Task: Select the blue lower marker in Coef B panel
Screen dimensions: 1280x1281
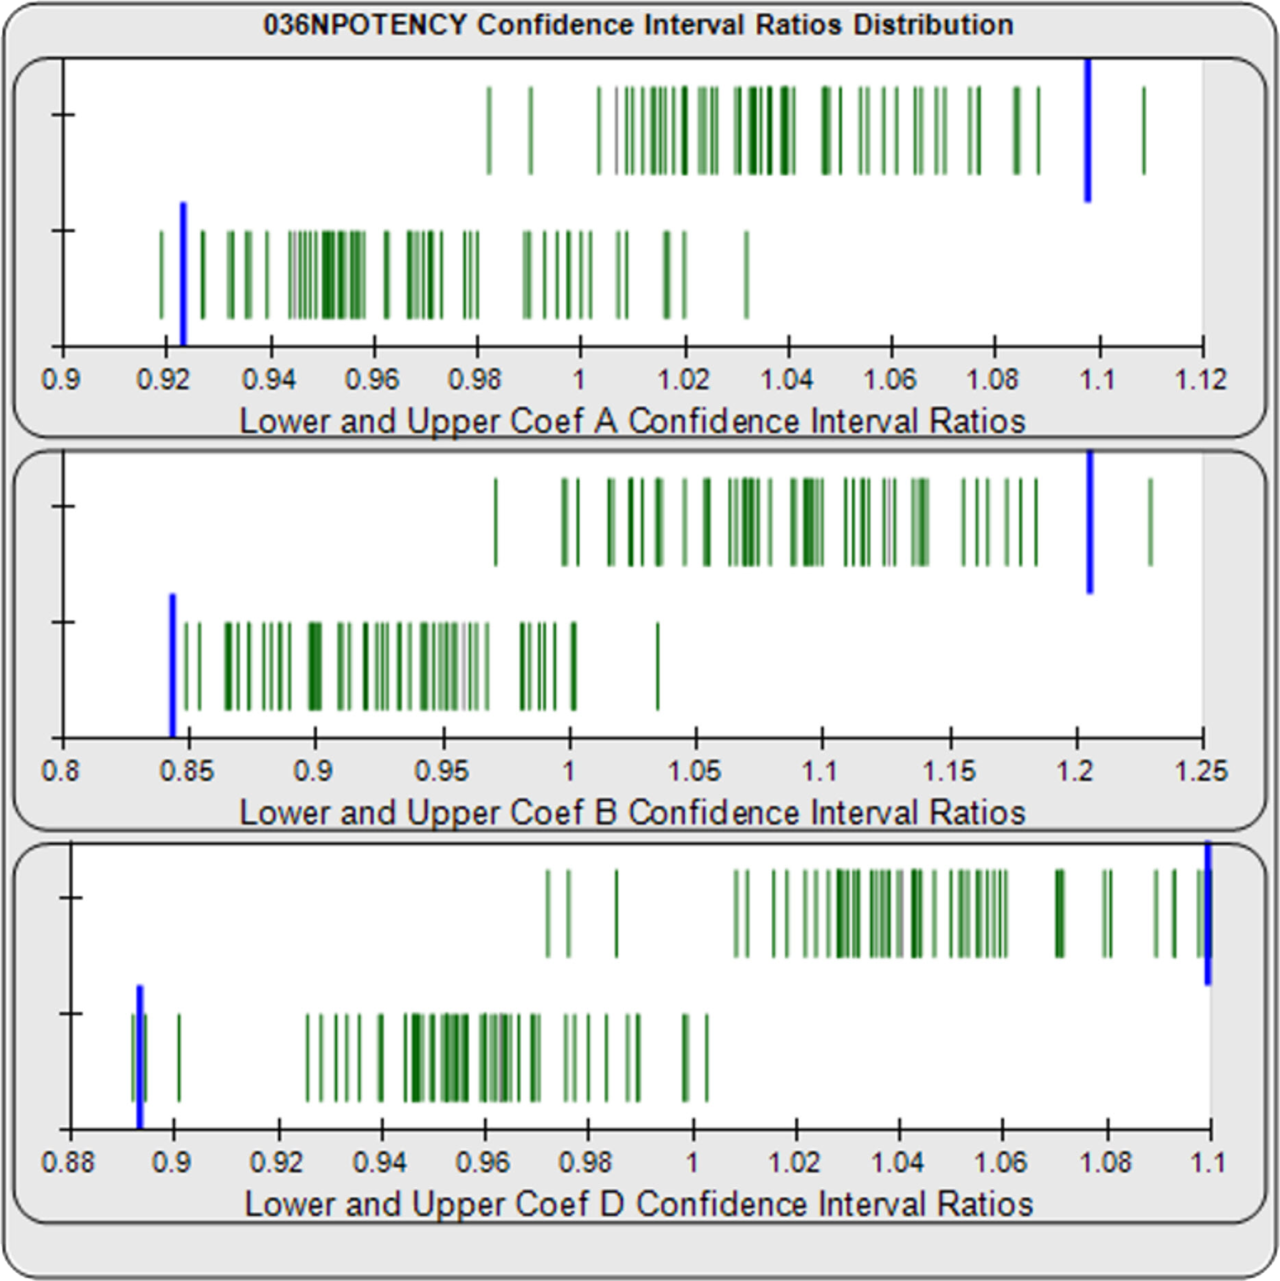Action: [x=172, y=662]
